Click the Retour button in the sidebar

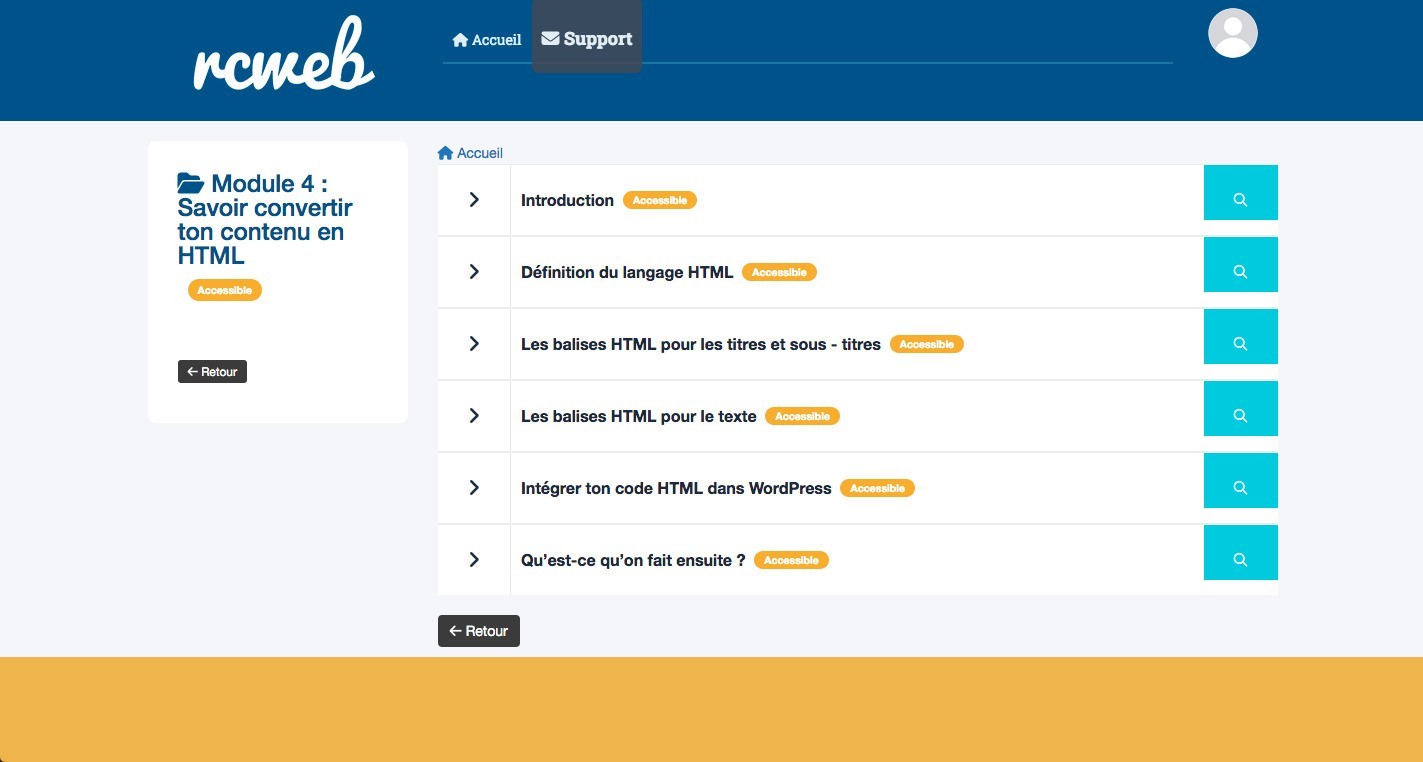click(212, 371)
